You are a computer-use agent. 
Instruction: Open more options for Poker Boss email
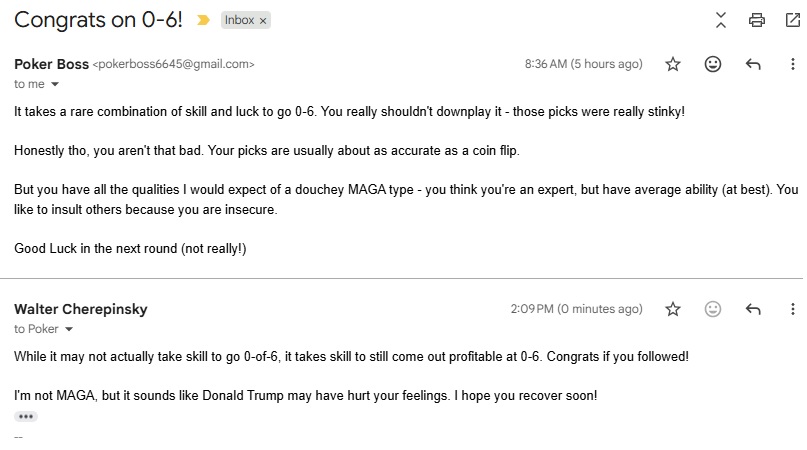793,64
